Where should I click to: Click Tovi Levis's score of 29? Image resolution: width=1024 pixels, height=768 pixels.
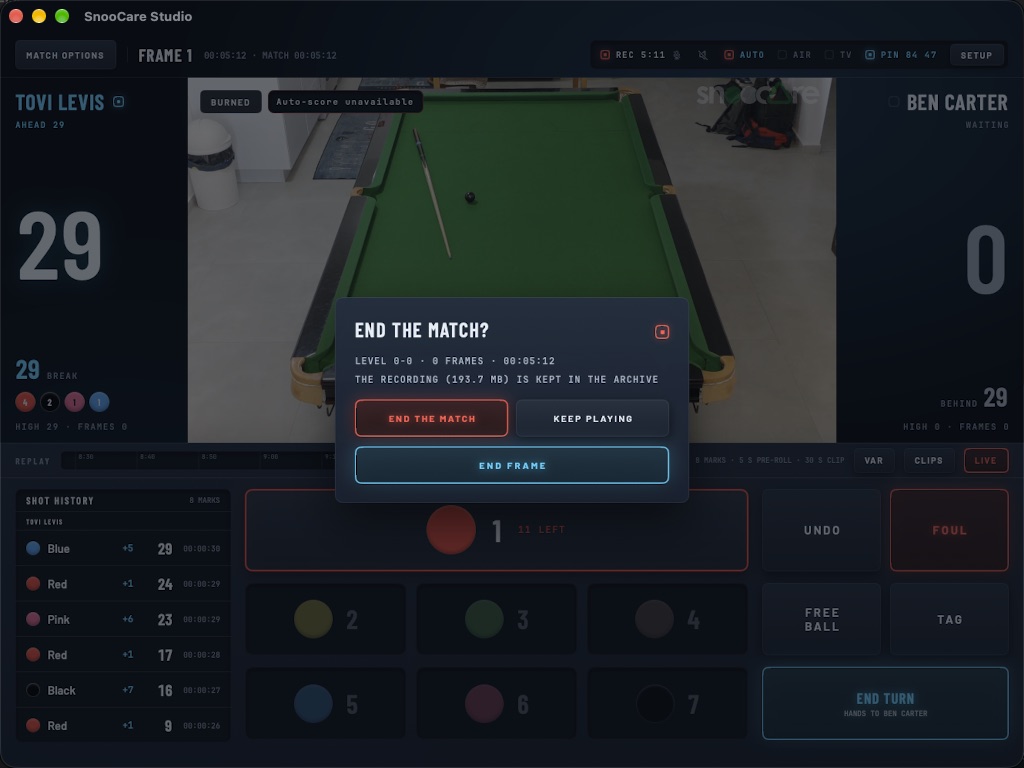(x=59, y=246)
